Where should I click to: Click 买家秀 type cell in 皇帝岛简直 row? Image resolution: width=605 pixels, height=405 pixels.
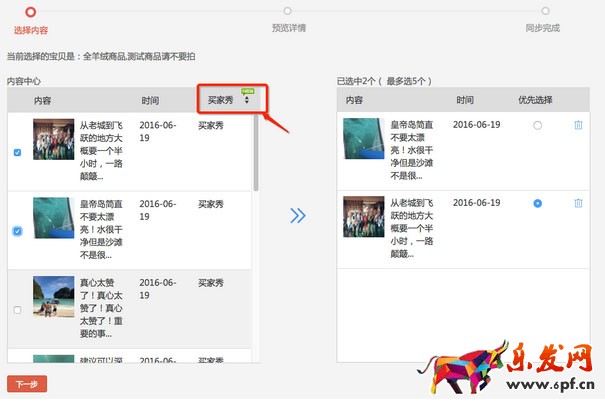pyautogui.click(x=211, y=204)
